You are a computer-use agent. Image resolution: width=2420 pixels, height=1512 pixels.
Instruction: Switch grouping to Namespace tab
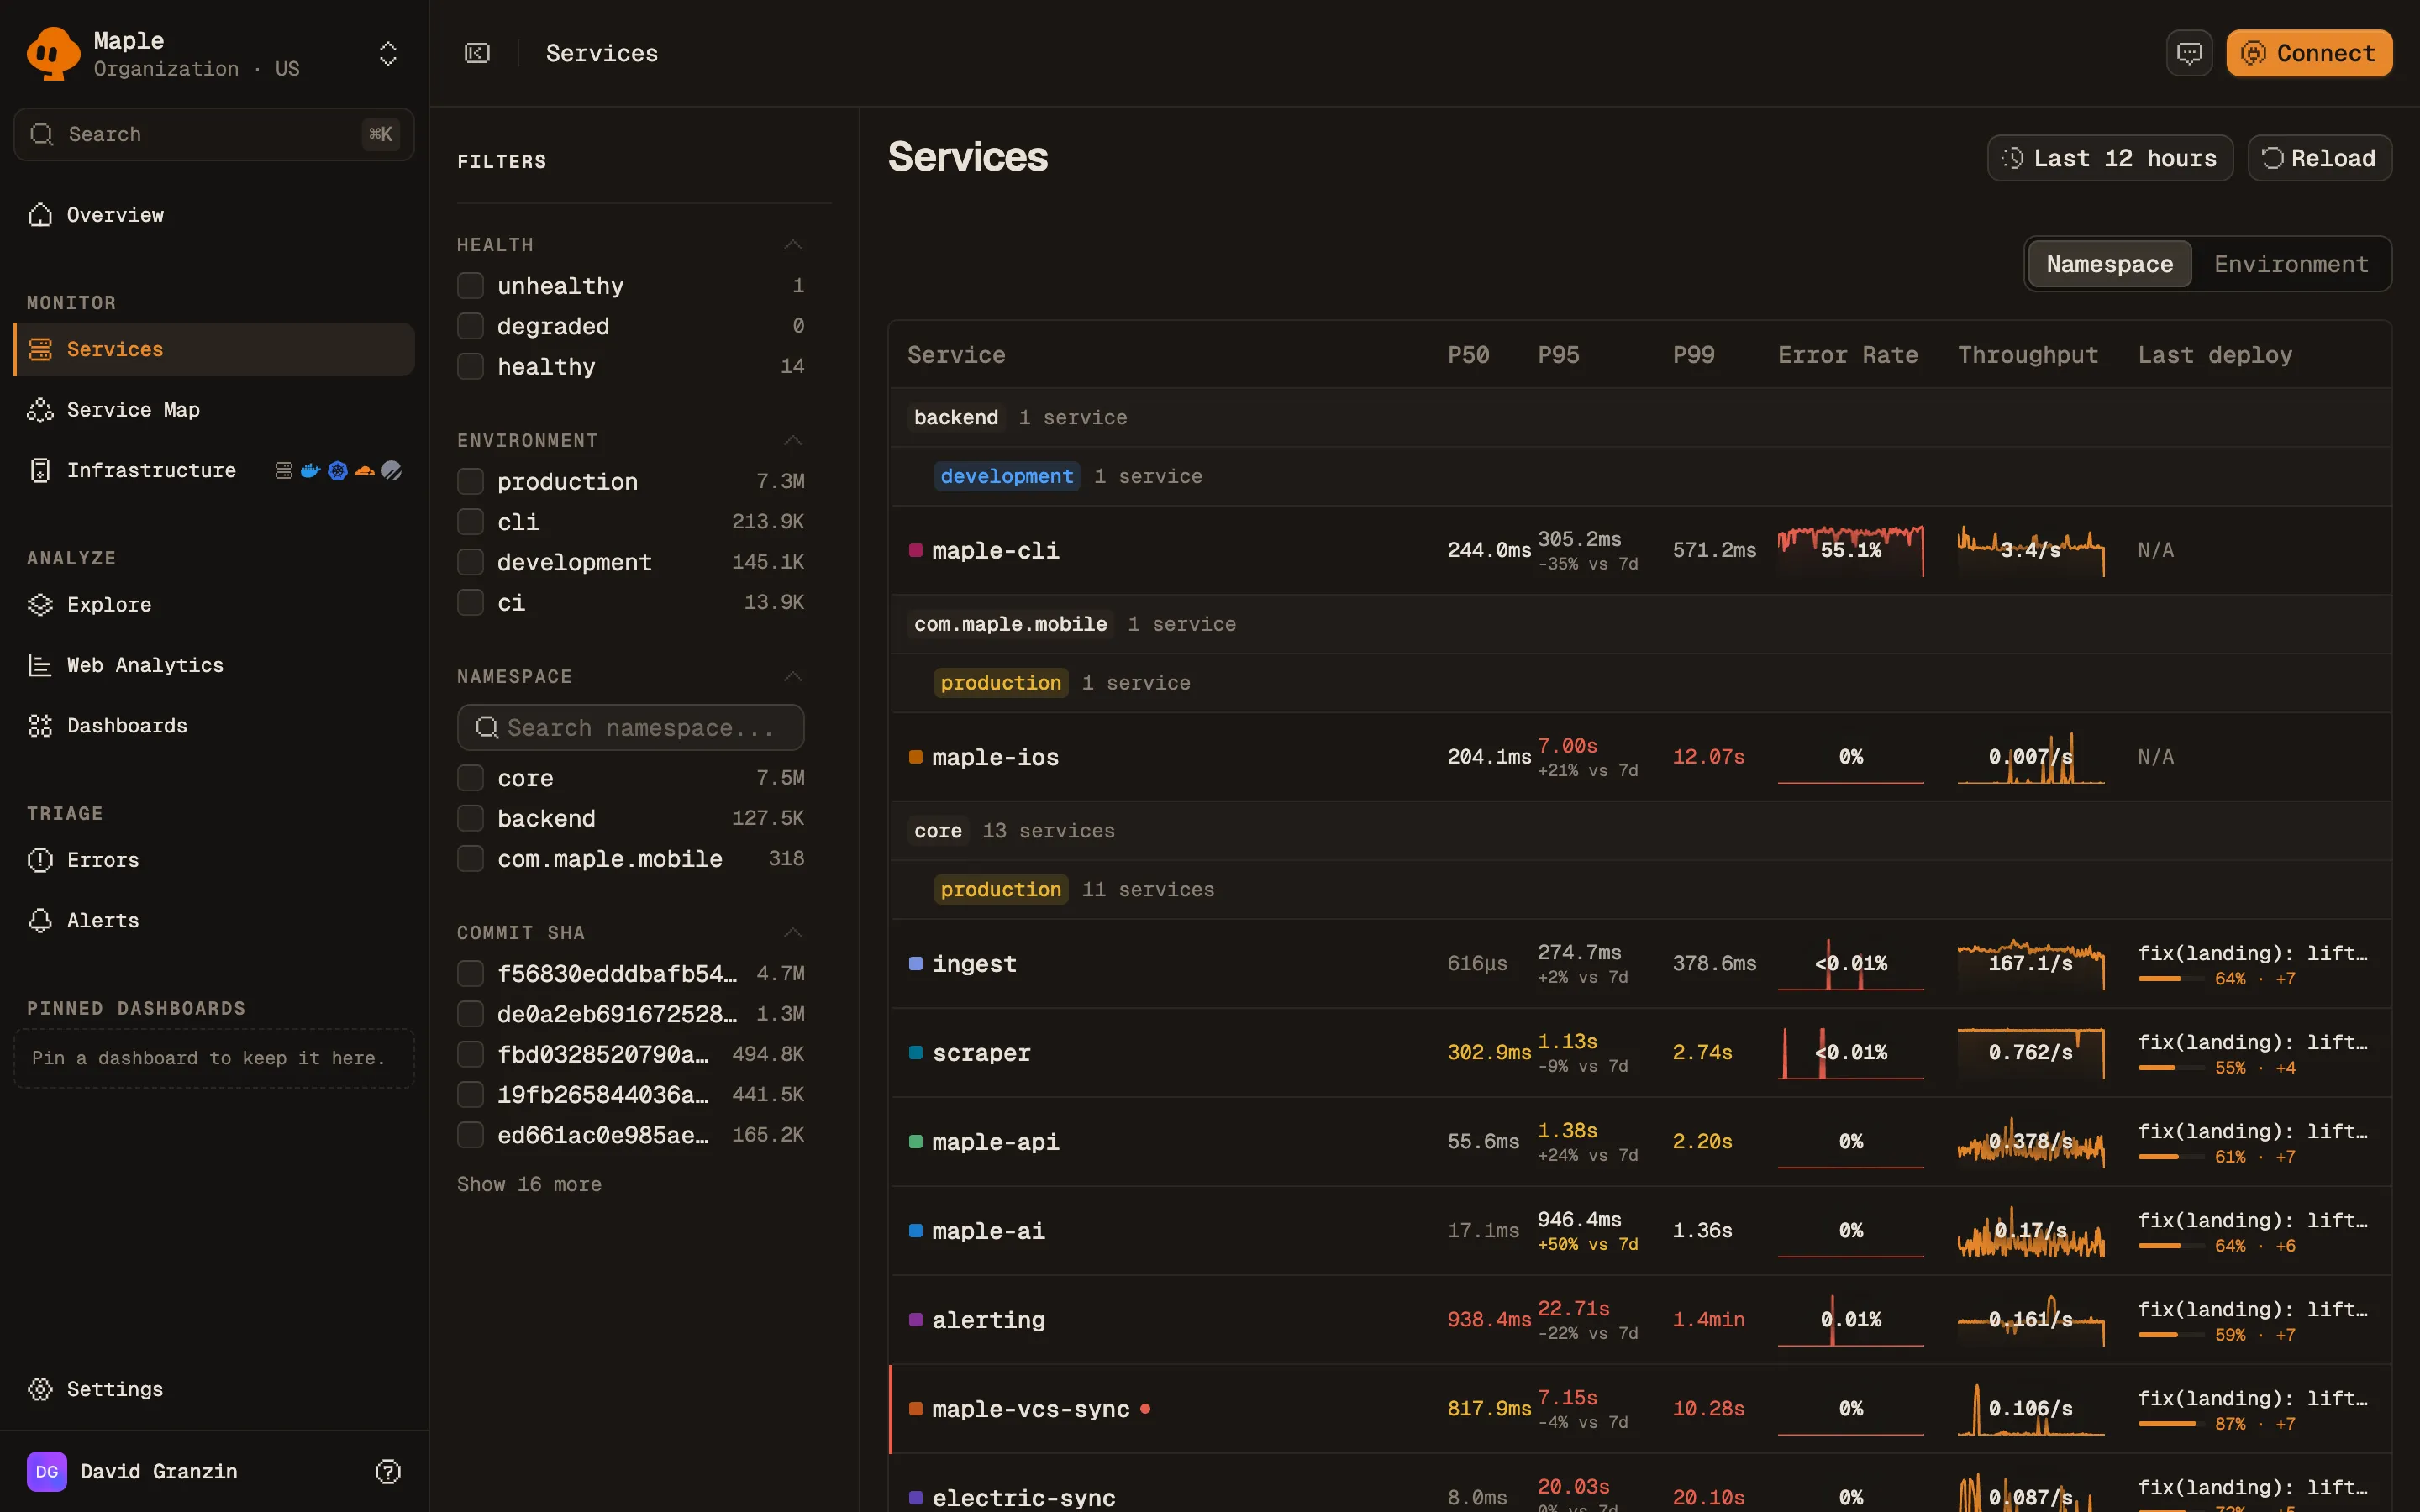pyautogui.click(x=2109, y=264)
